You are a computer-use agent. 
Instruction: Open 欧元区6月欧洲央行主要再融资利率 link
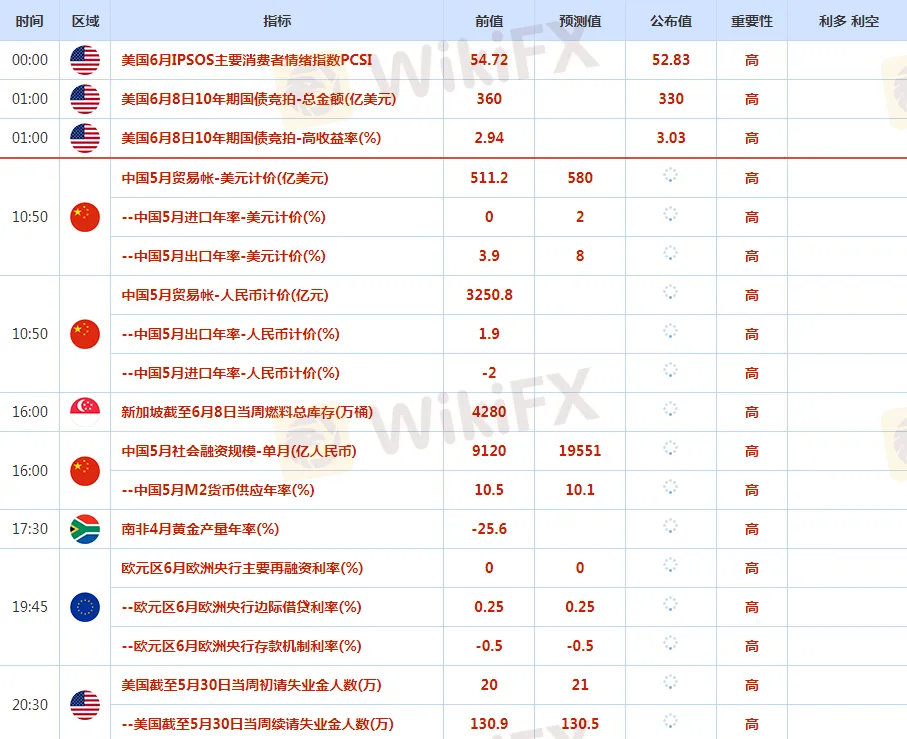pyautogui.click(x=241, y=568)
